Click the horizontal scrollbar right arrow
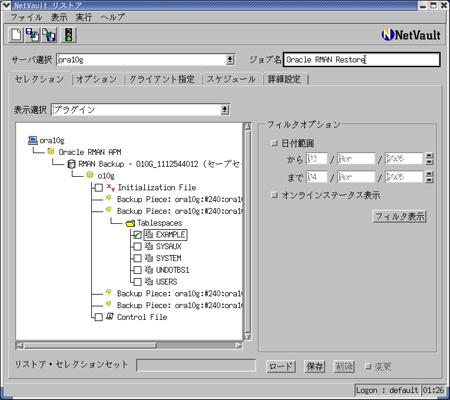Image resolution: width=450 pixels, height=400 pixels. [239, 345]
